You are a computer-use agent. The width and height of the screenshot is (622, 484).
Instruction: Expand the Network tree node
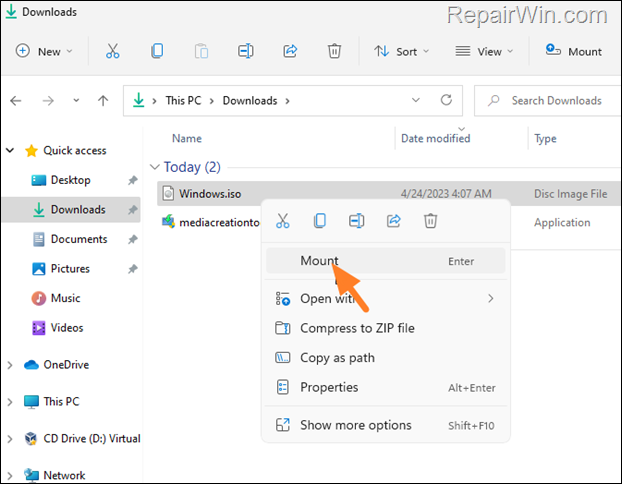tap(10, 475)
